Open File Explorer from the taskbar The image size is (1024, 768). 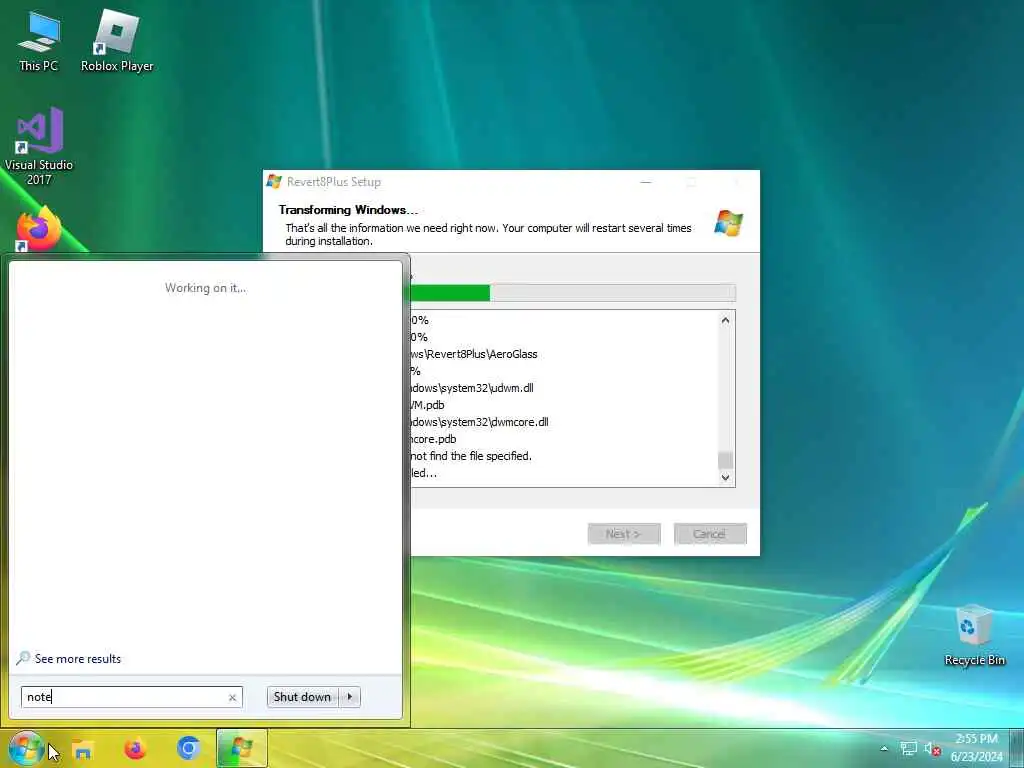click(x=83, y=749)
